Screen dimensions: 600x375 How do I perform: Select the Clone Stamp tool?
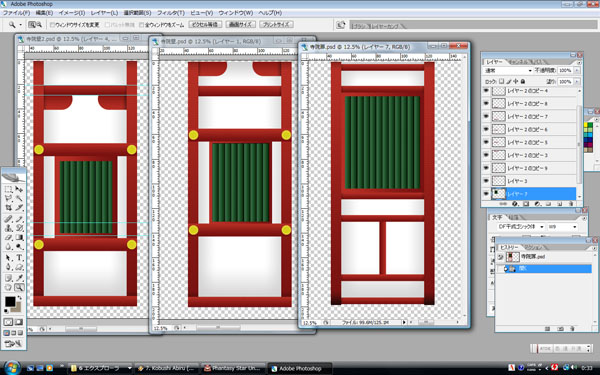(8, 228)
